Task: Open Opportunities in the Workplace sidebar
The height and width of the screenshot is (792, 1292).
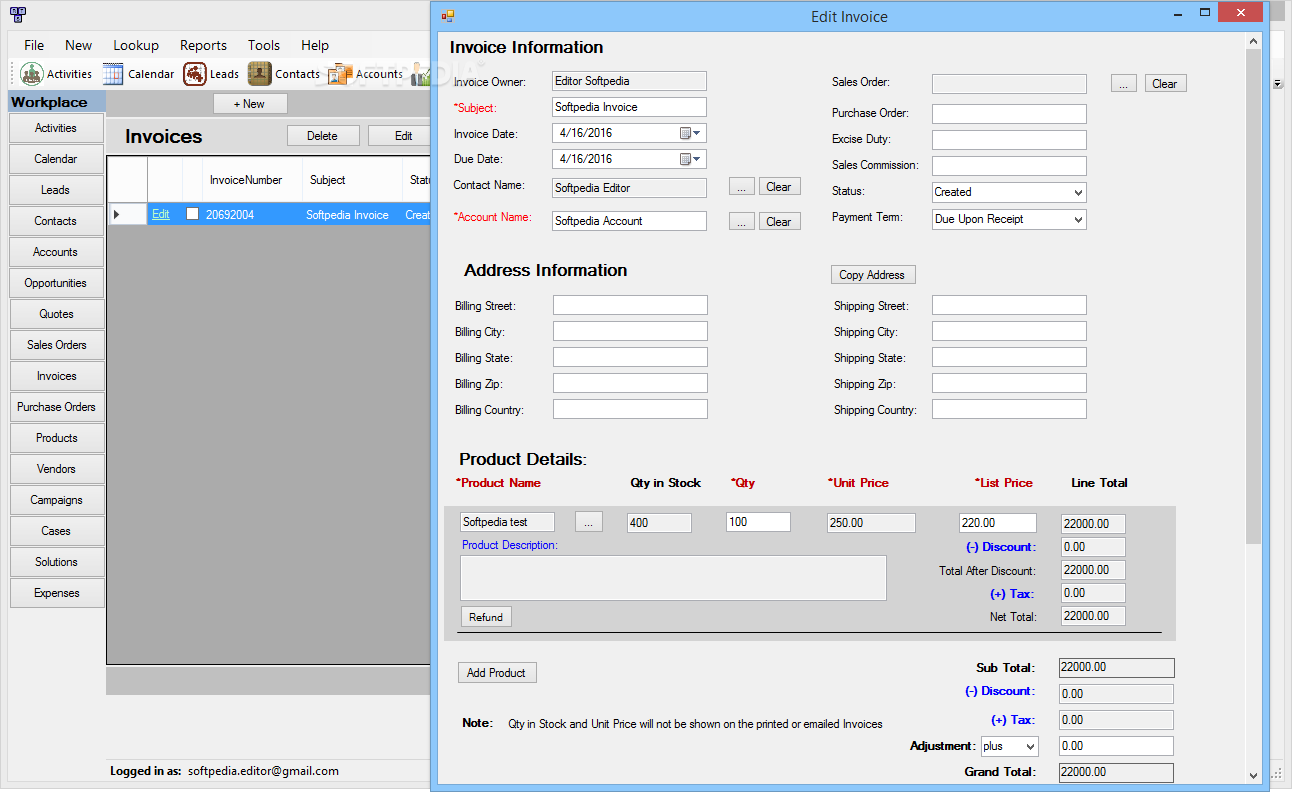Action: coord(56,283)
